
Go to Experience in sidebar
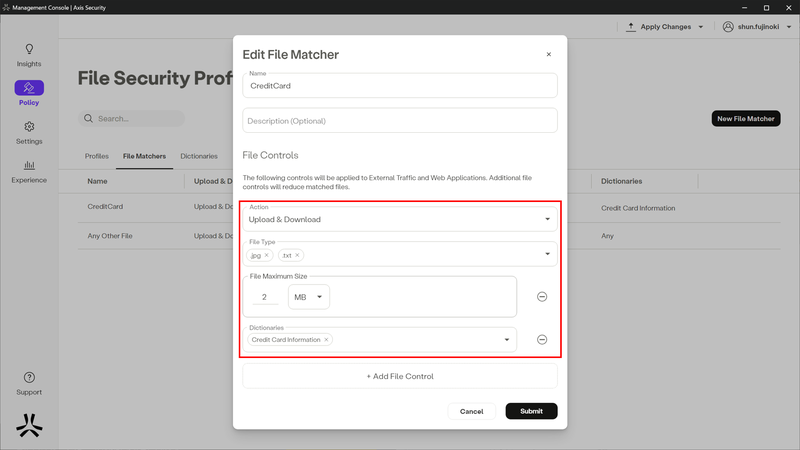click(29, 171)
